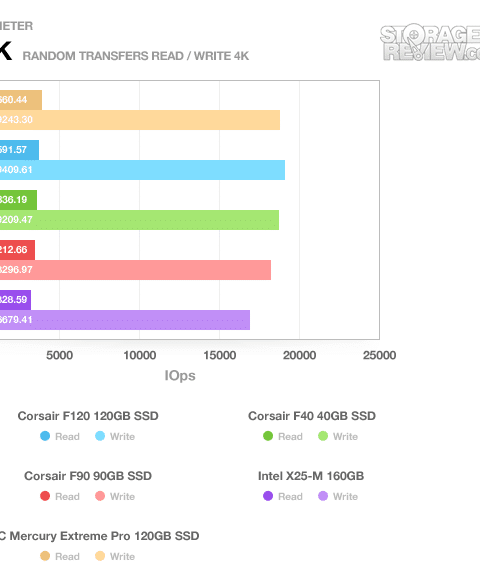Click the 'Write' label under Corsair F120
This screenshot has width=480, height=580.
[x=122, y=436]
